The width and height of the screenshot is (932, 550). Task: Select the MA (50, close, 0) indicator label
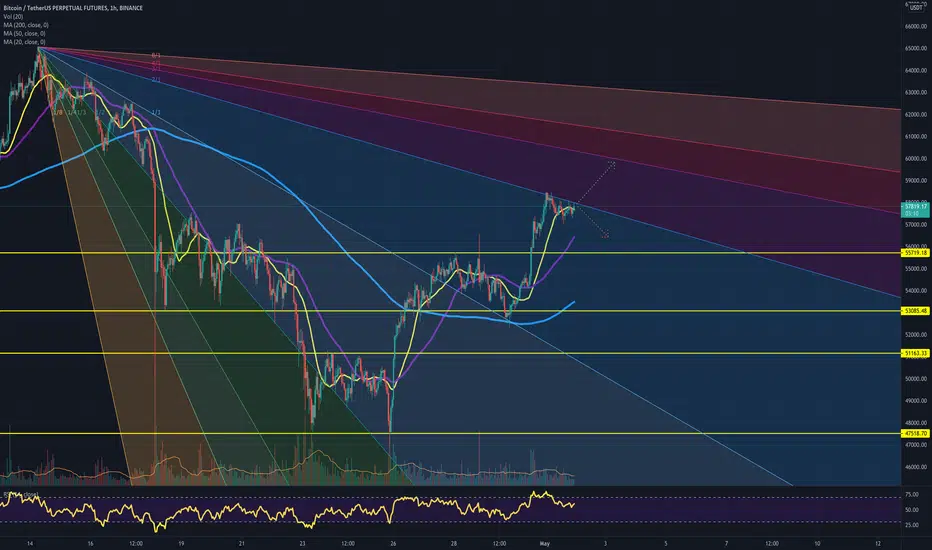(24, 34)
